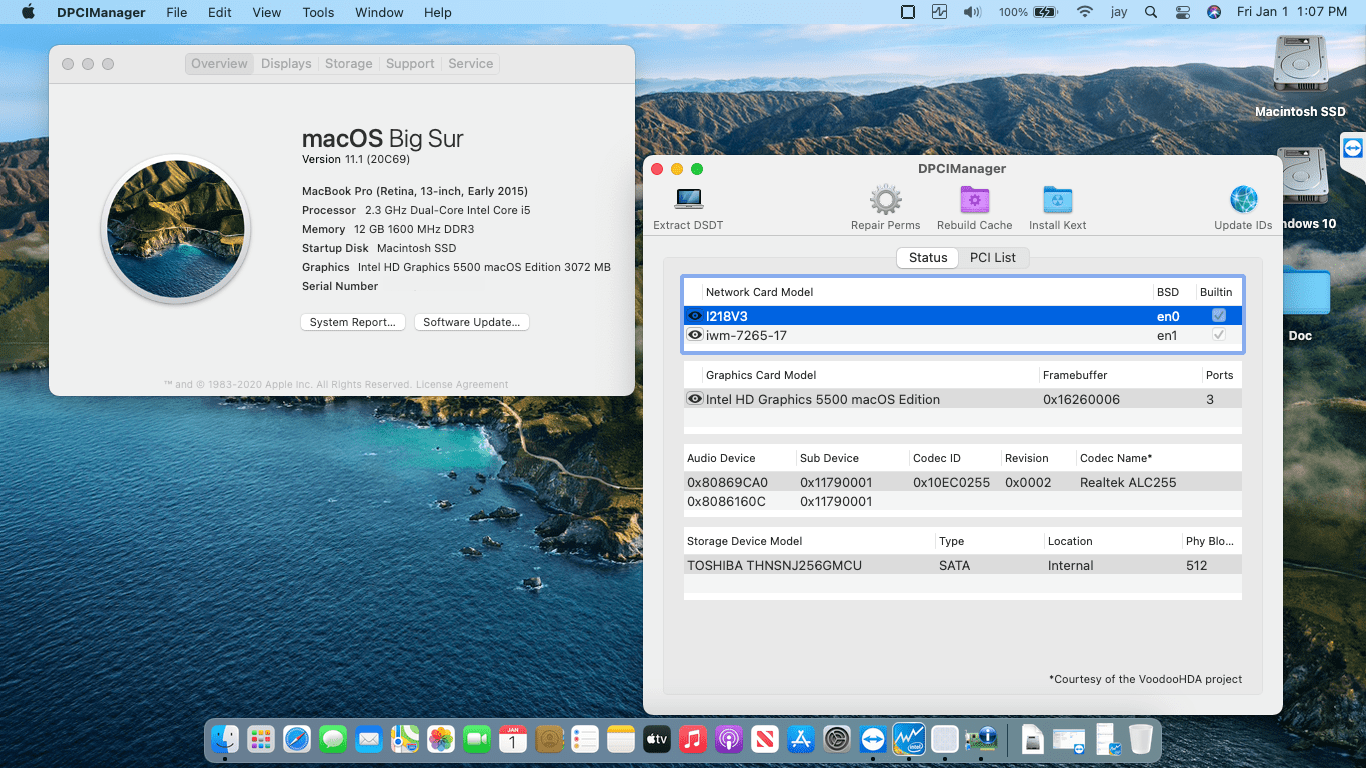Image resolution: width=1366 pixels, height=768 pixels.
Task: Open the Trash in the Dock
Action: [x=1141, y=739]
